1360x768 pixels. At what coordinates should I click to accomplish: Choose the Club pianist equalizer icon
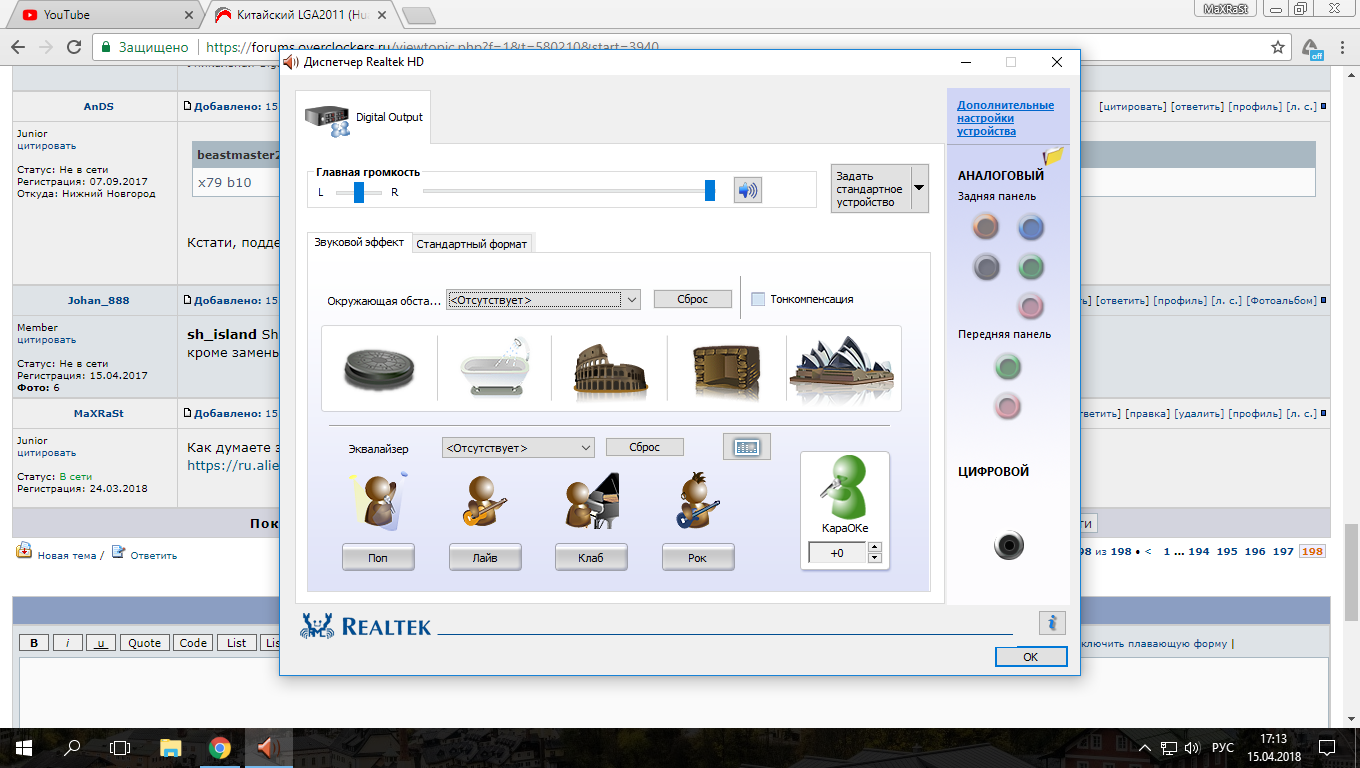click(591, 502)
